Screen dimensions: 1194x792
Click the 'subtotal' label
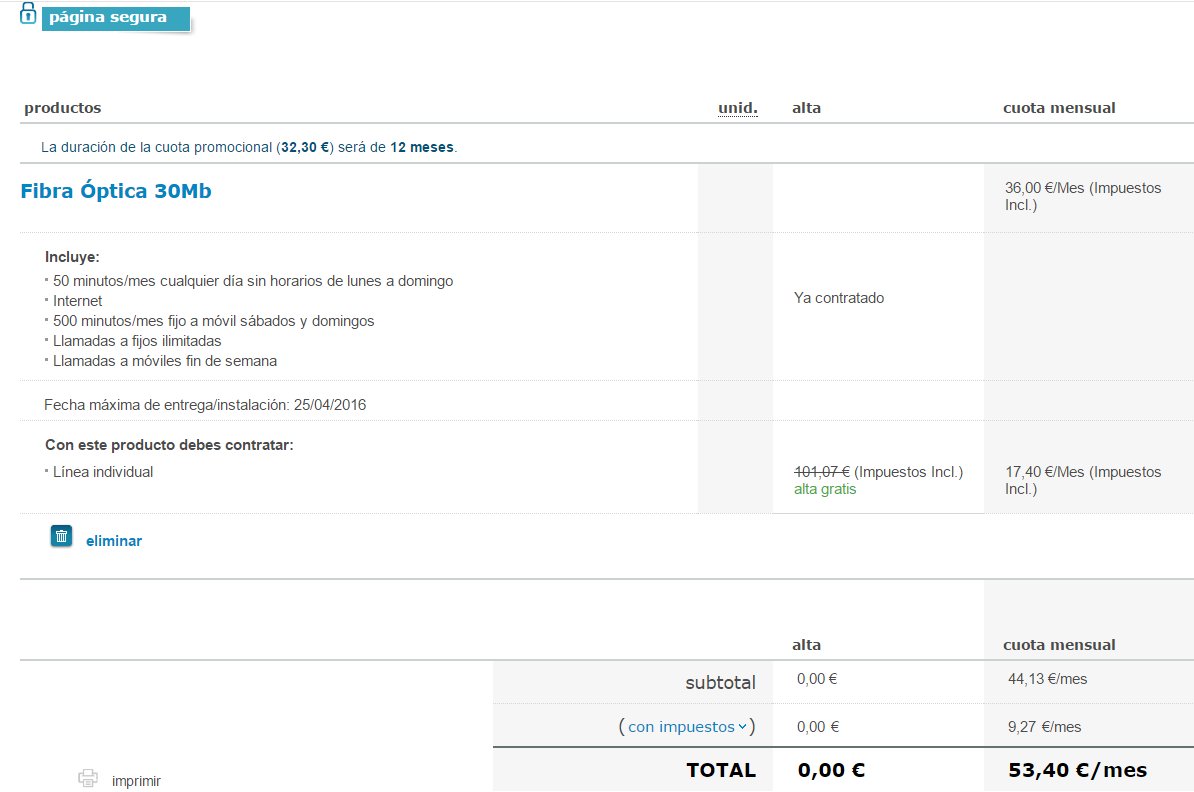click(x=720, y=682)
